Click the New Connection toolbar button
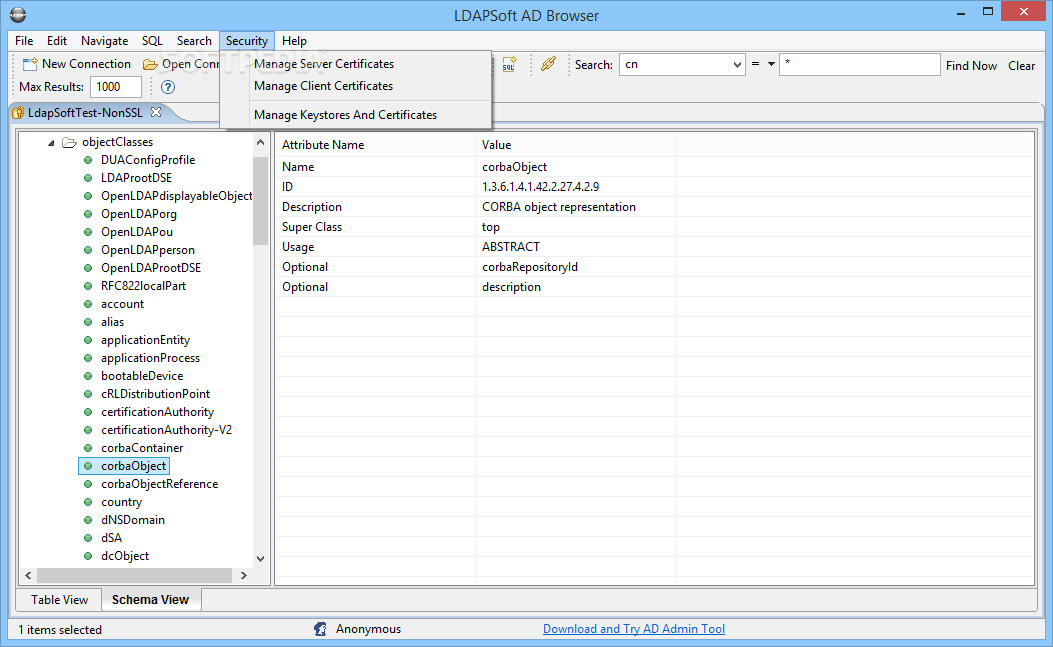 (x=77, y=64)
